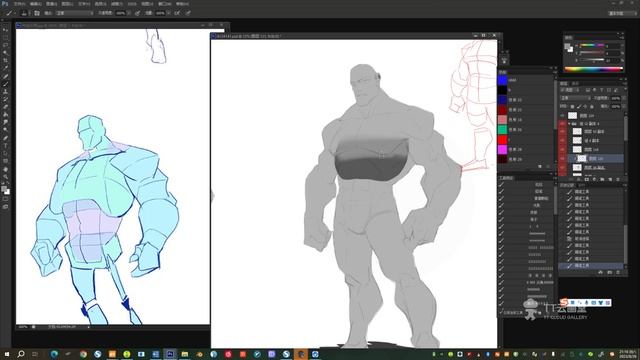
Task: Add layer mask from Layers panel bottom
Action: click(x=587, y=180)
